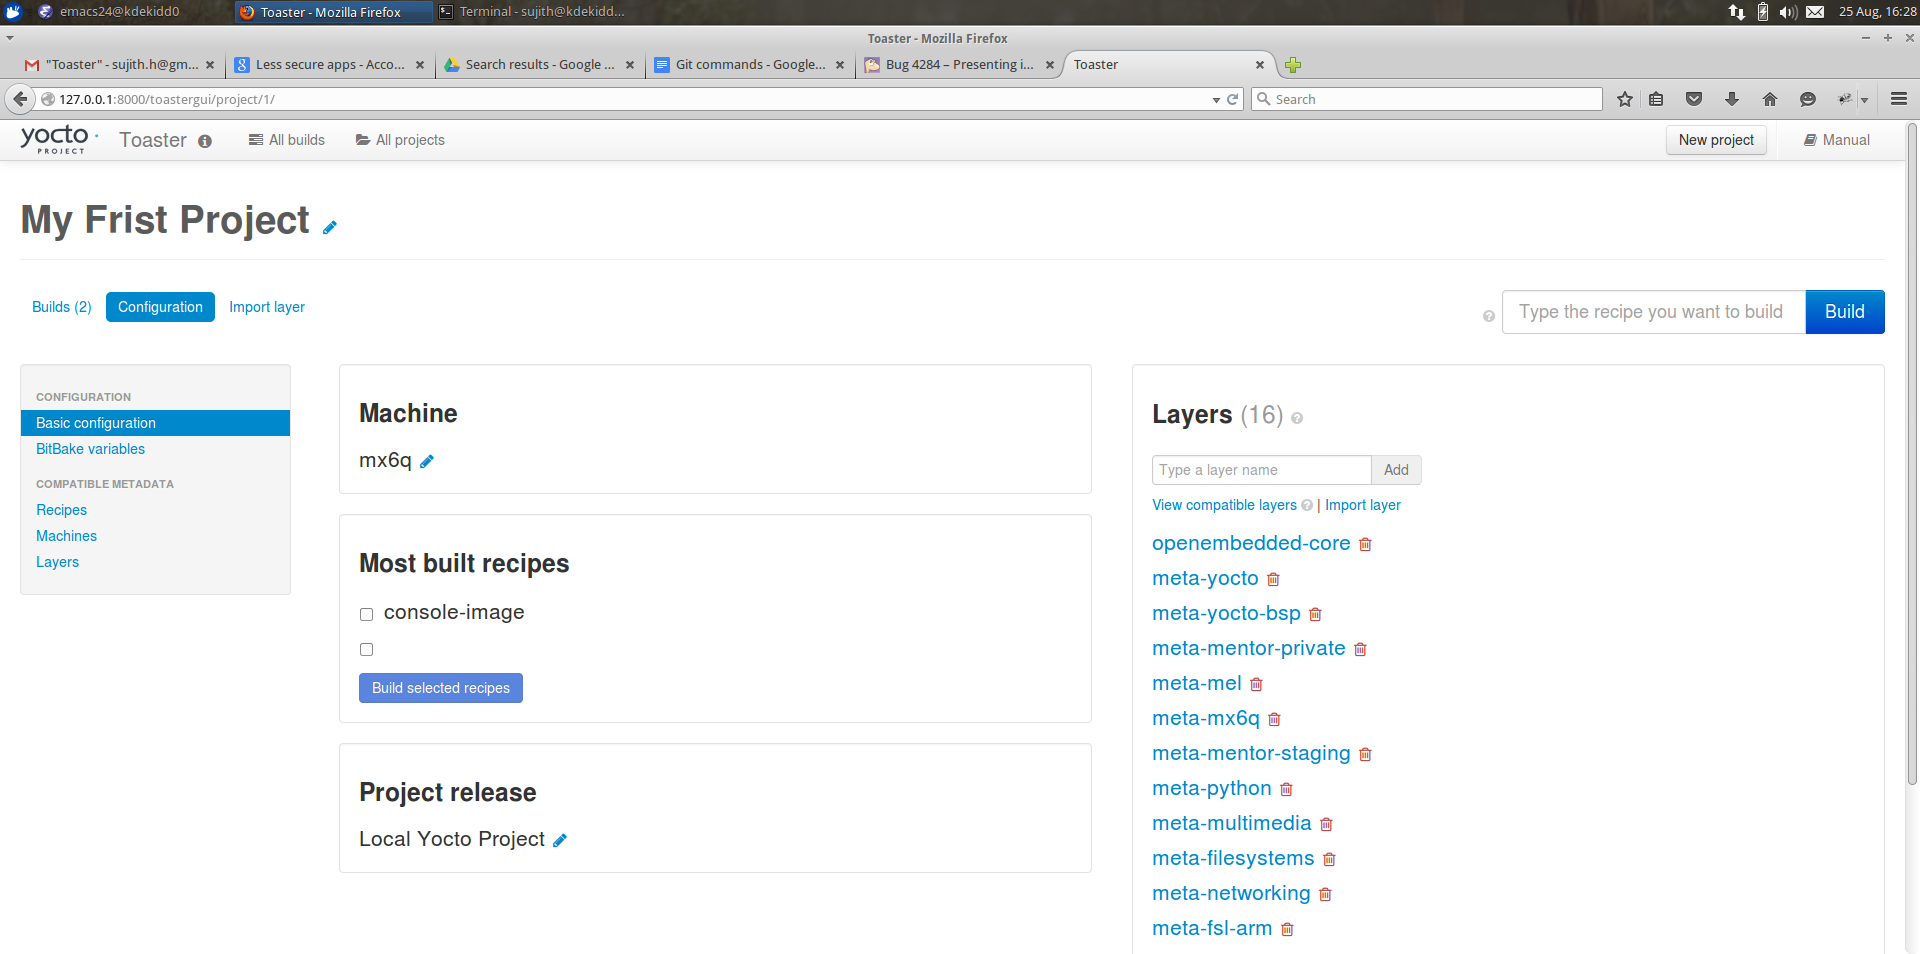Delete the meta-yocto layer
The image size is (1920, 954).
click(1273, 579)
